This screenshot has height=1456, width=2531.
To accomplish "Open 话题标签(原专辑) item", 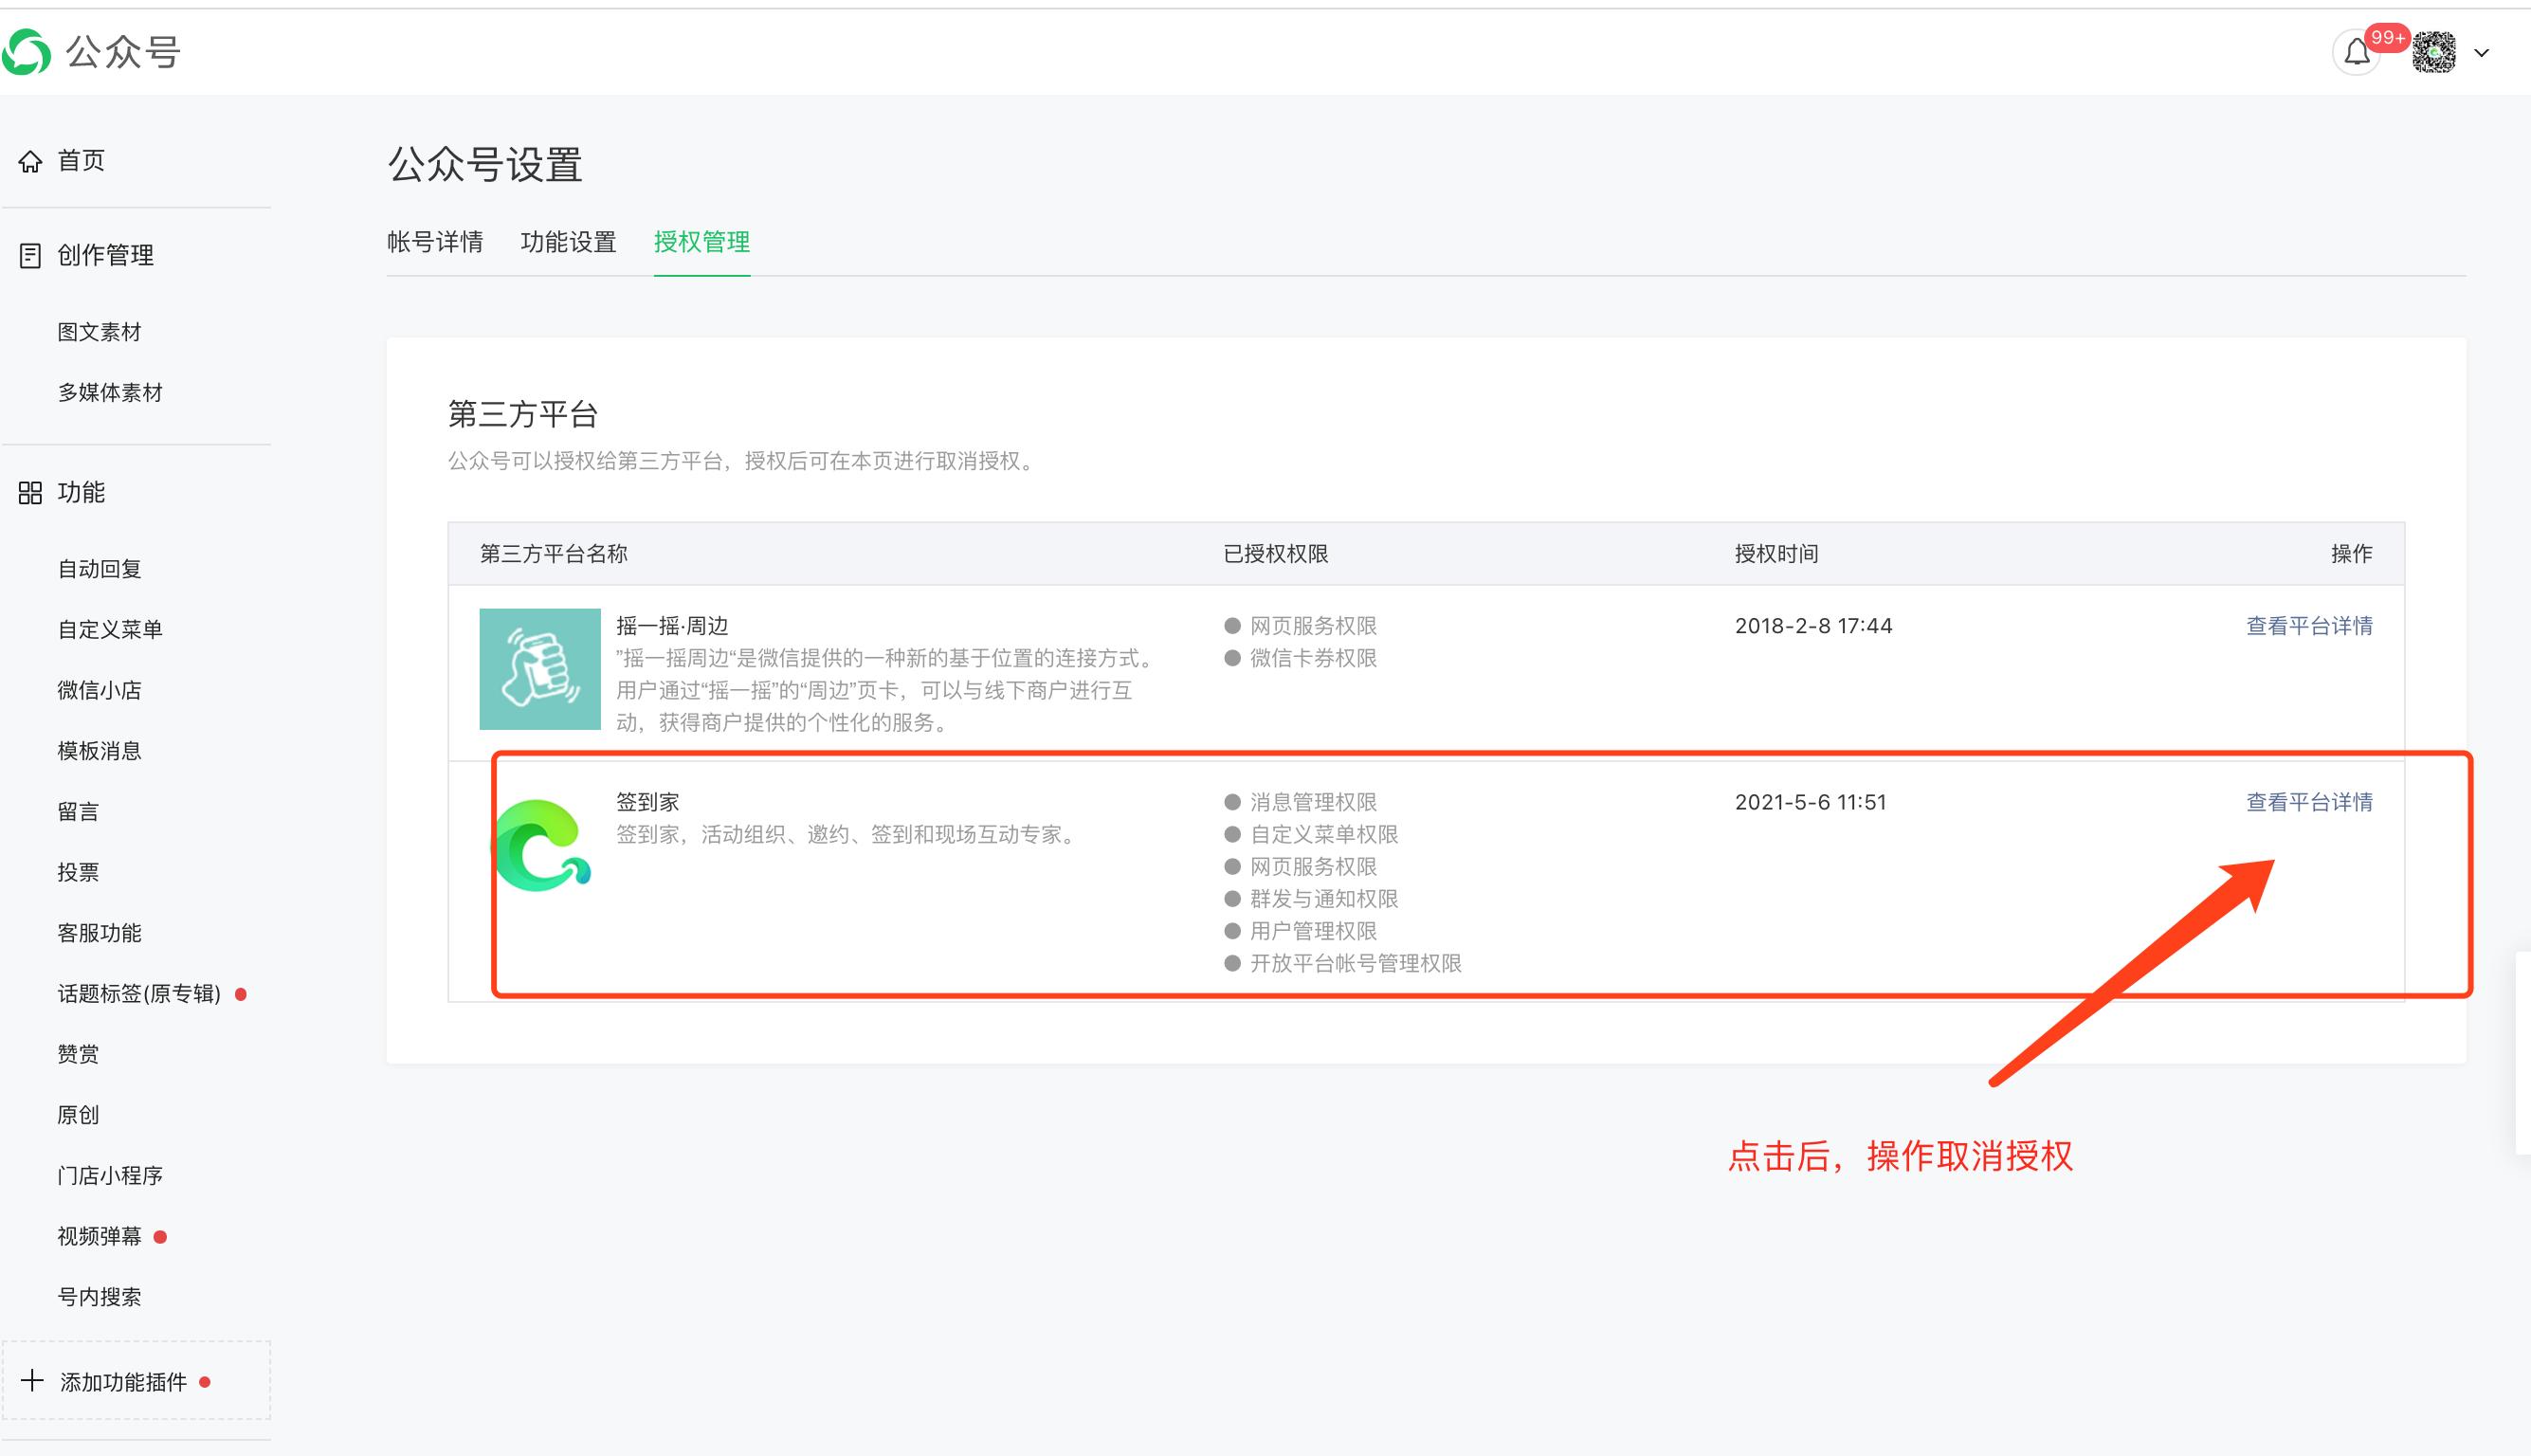I will [x=139, y=994].
